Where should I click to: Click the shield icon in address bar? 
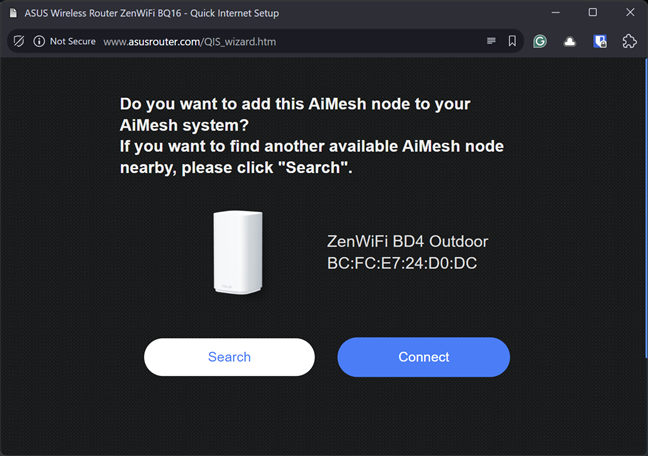pyautogui.click(x=18, y=41)
